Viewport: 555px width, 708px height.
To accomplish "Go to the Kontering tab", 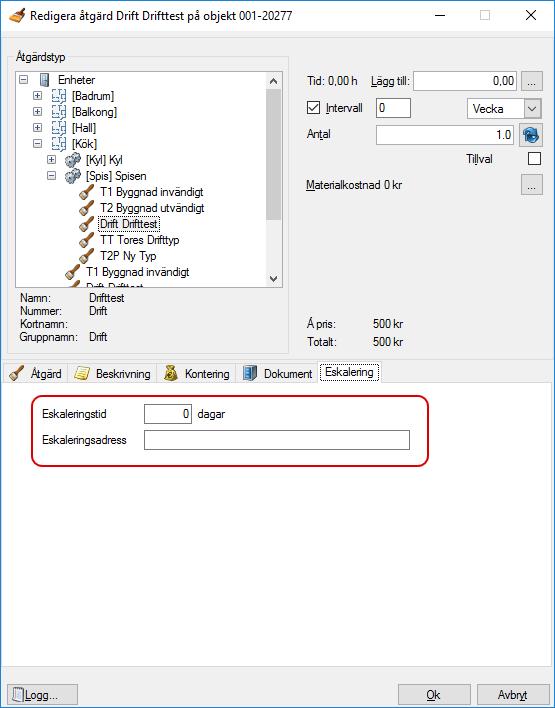I will click(x=196, y=373).
